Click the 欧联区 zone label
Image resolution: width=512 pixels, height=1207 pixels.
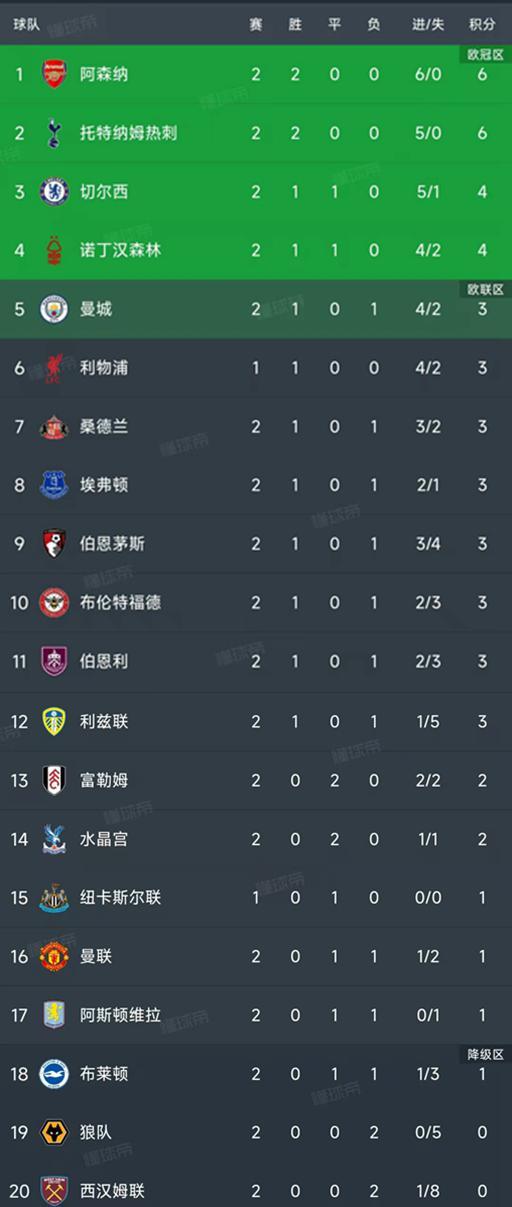(485, 289)
